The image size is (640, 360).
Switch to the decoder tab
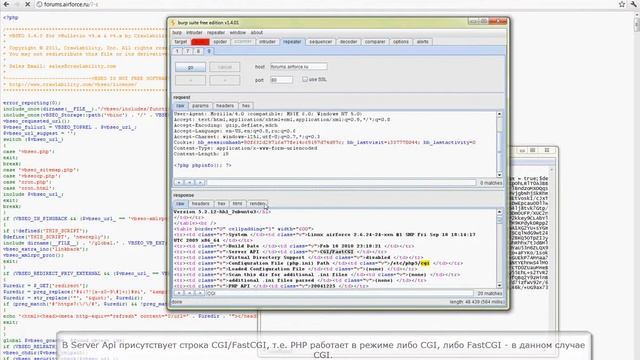click(349, 42)
